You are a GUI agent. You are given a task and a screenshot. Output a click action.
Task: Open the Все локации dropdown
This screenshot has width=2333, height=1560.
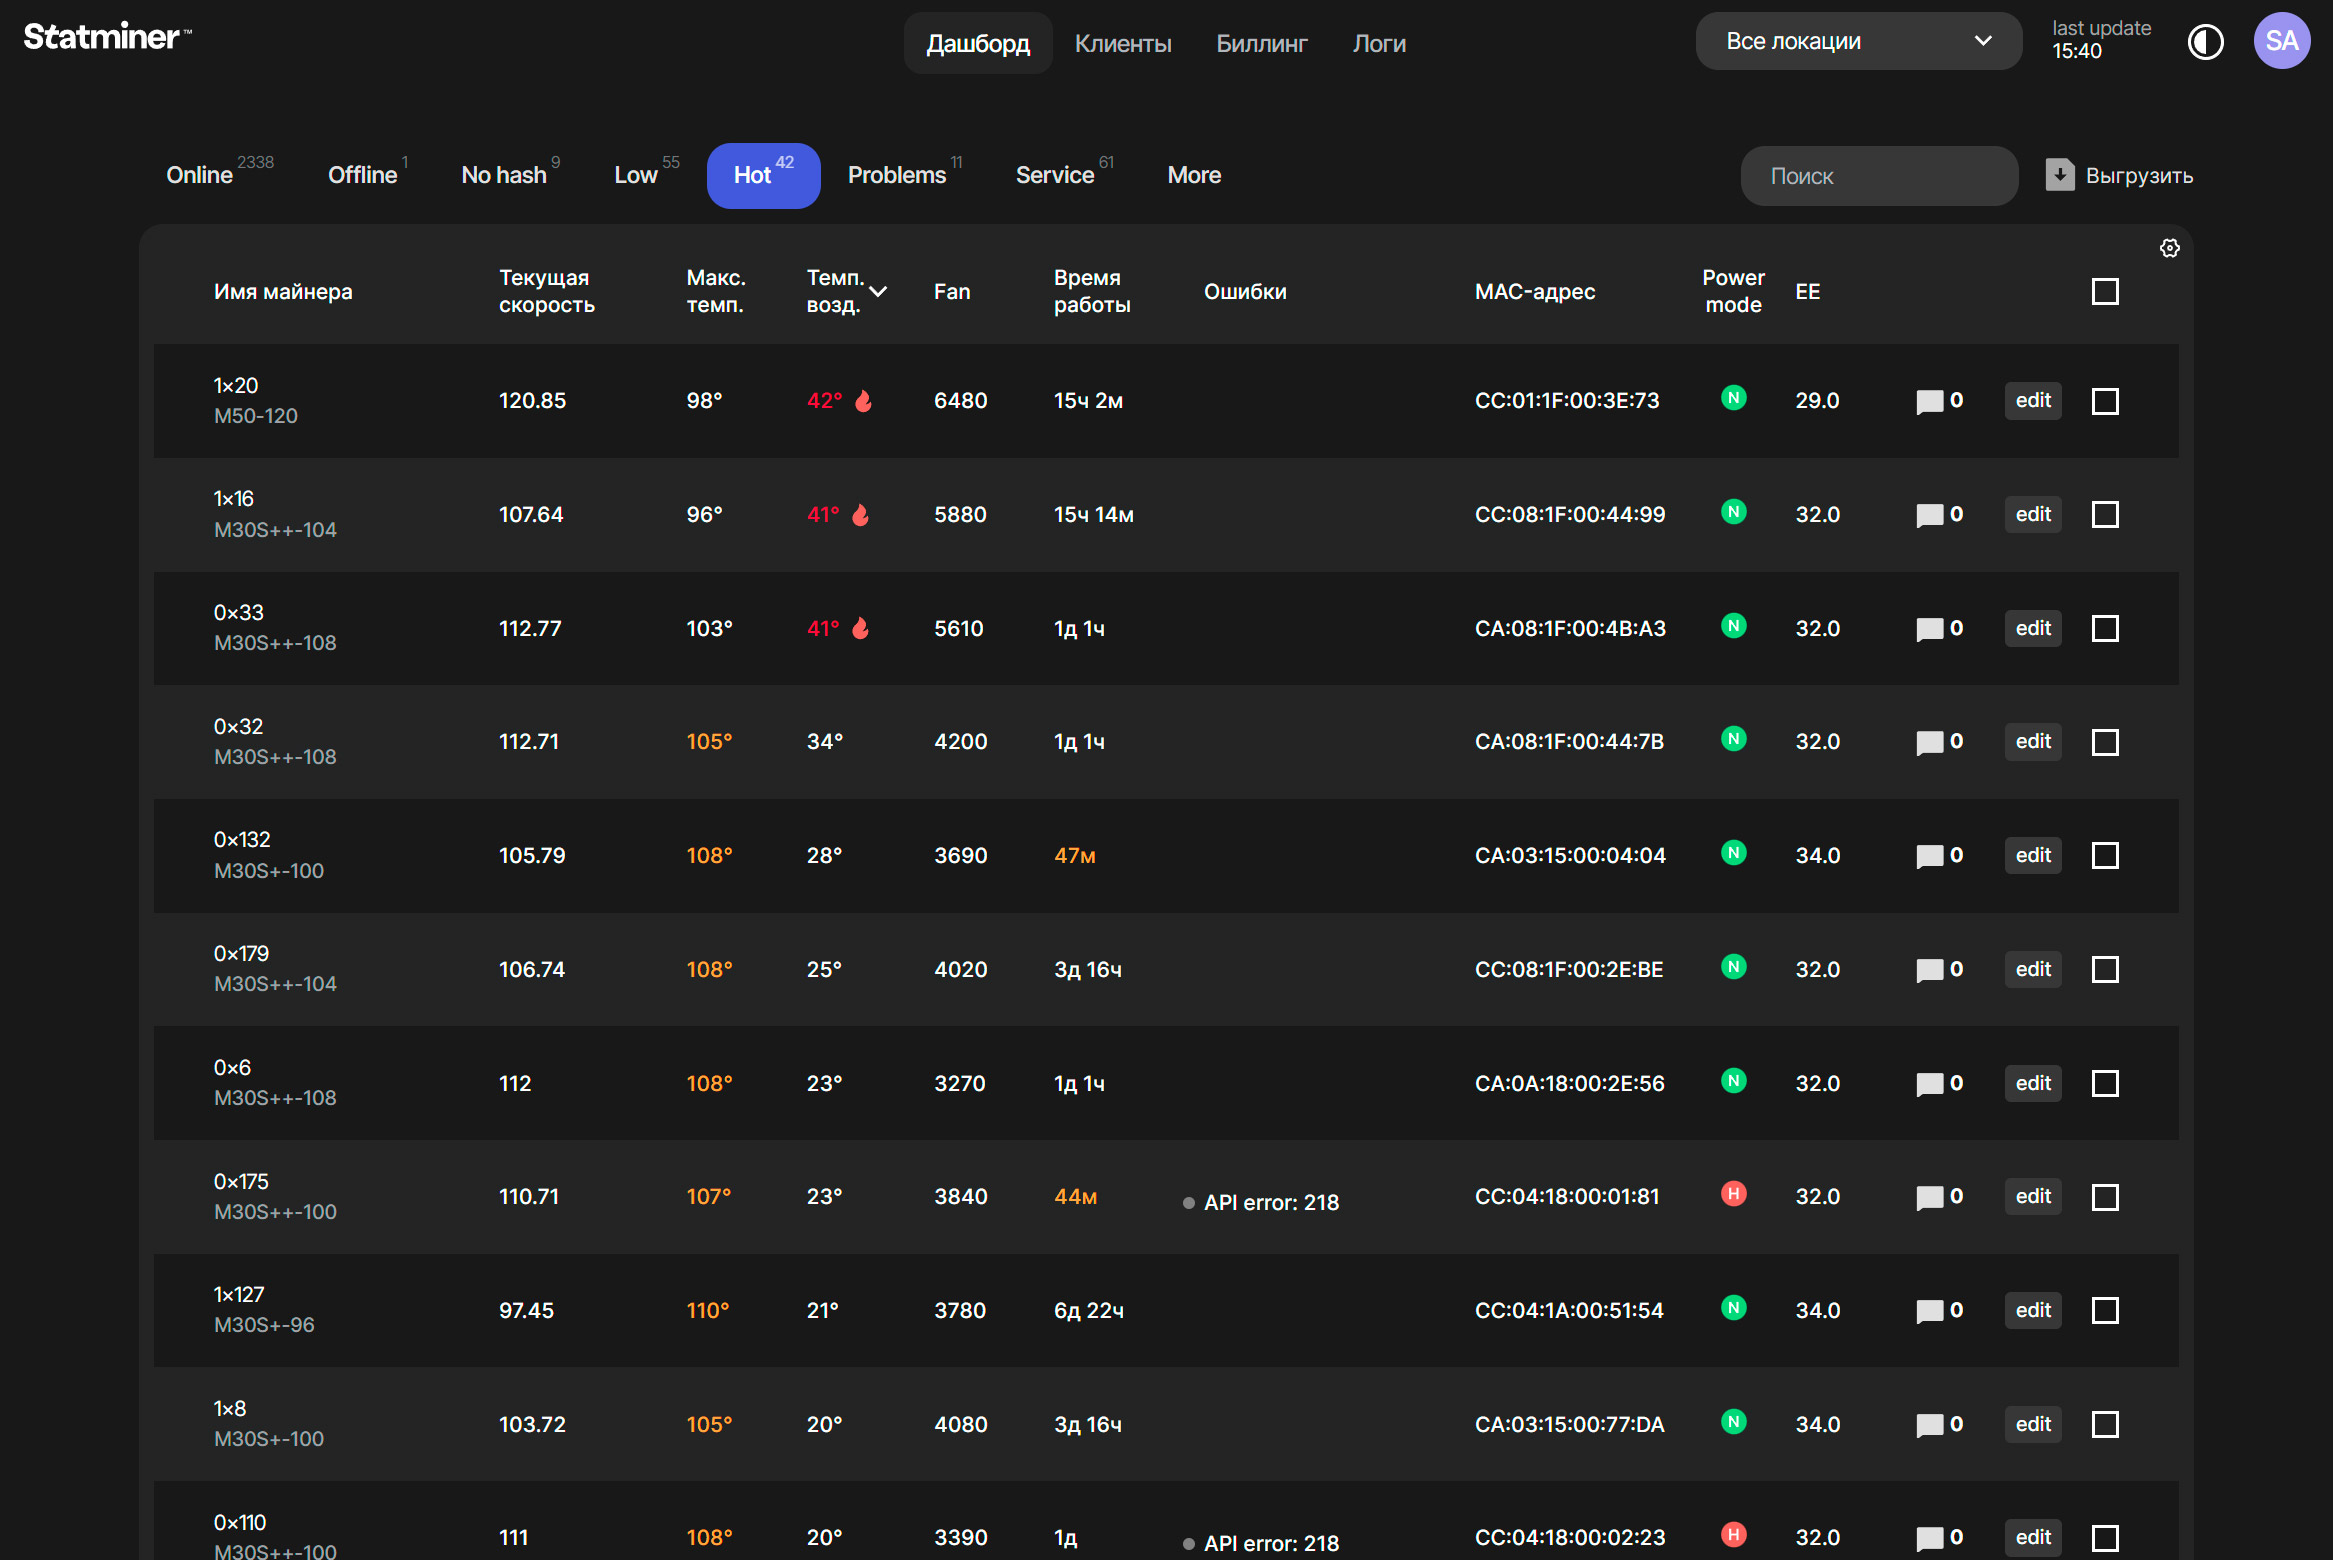1858,41
